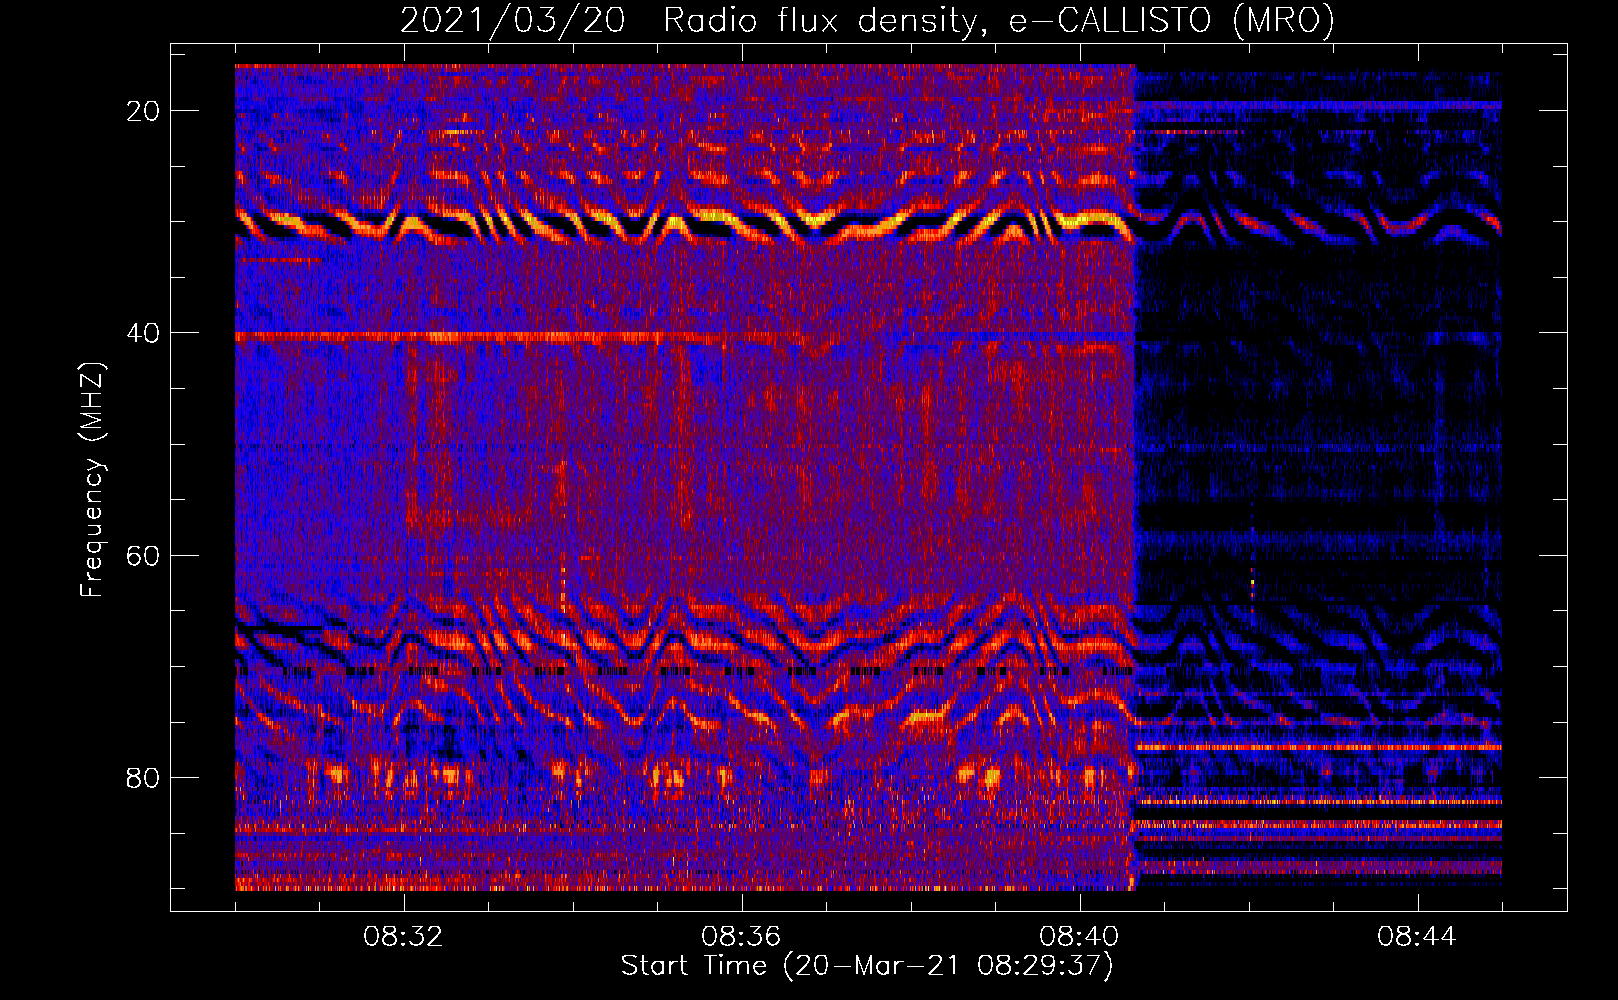Click the 40 MHz frequency tick label
Image resolution: width=1618 pixels, height=1000 pixels.
point(143,333)
